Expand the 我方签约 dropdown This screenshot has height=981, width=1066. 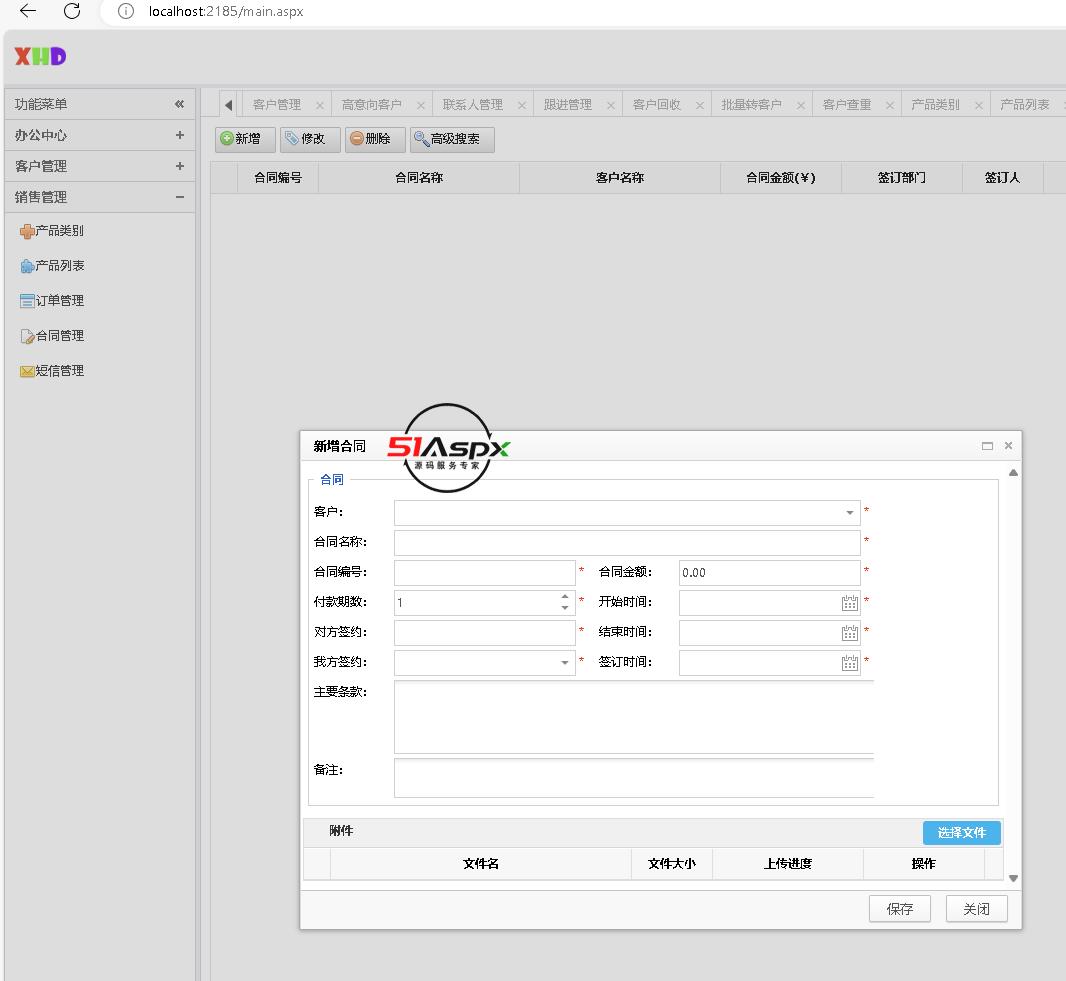point(564,663)
